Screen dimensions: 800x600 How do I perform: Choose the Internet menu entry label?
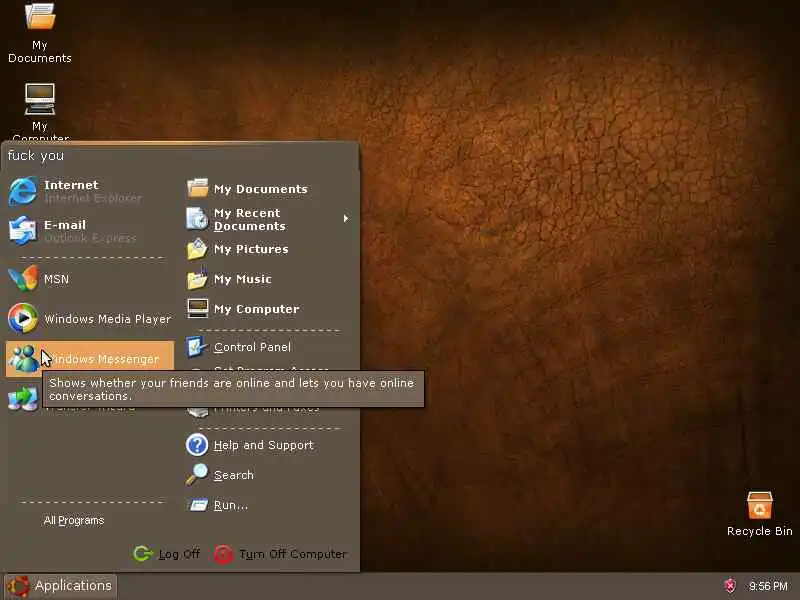(x=71, y=185)
